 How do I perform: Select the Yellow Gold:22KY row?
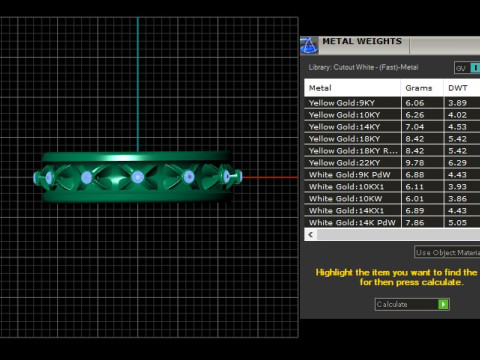(x=392, y=163)
